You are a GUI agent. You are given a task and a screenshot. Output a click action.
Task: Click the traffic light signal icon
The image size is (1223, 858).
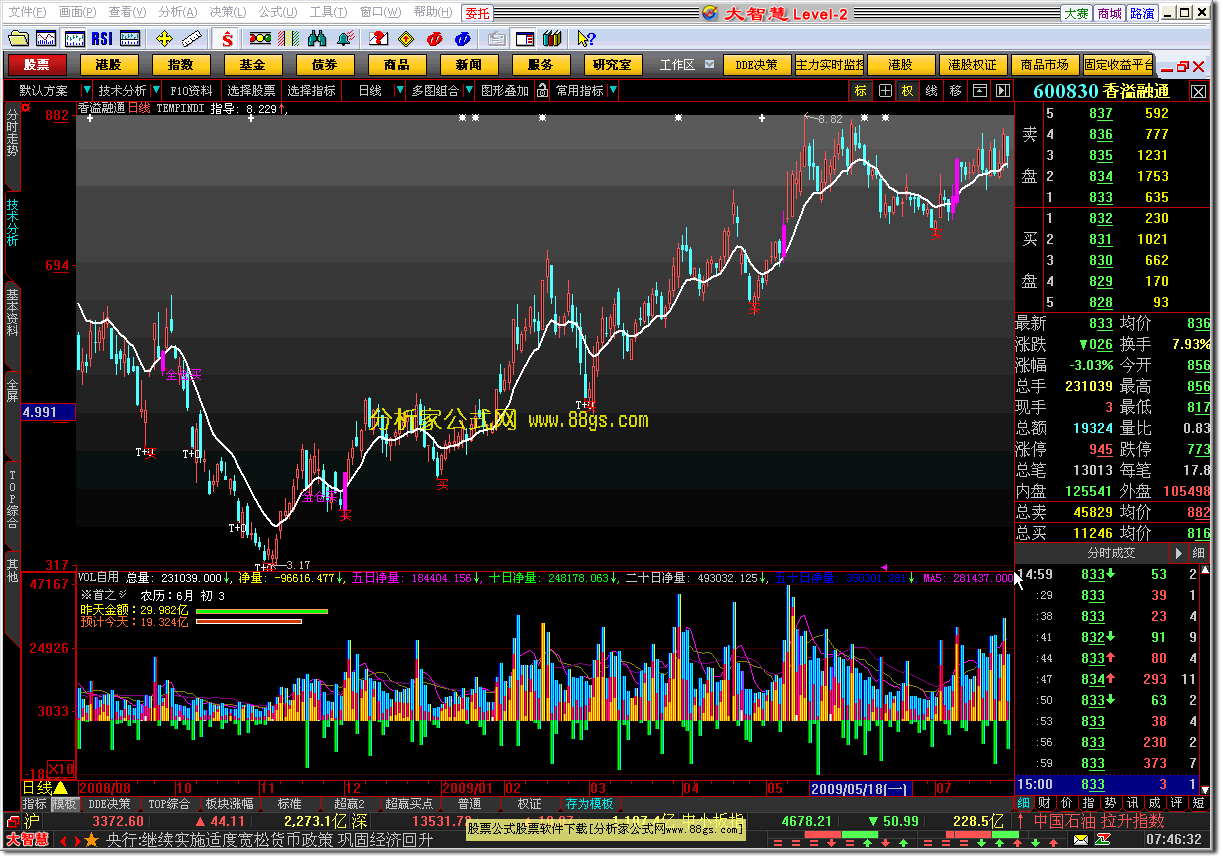click(x=260, y=39)
